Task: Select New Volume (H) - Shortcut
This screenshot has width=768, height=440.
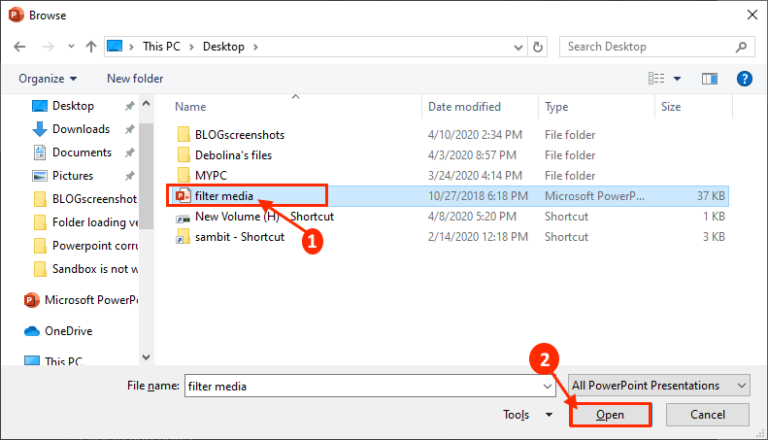Action: 264,217
